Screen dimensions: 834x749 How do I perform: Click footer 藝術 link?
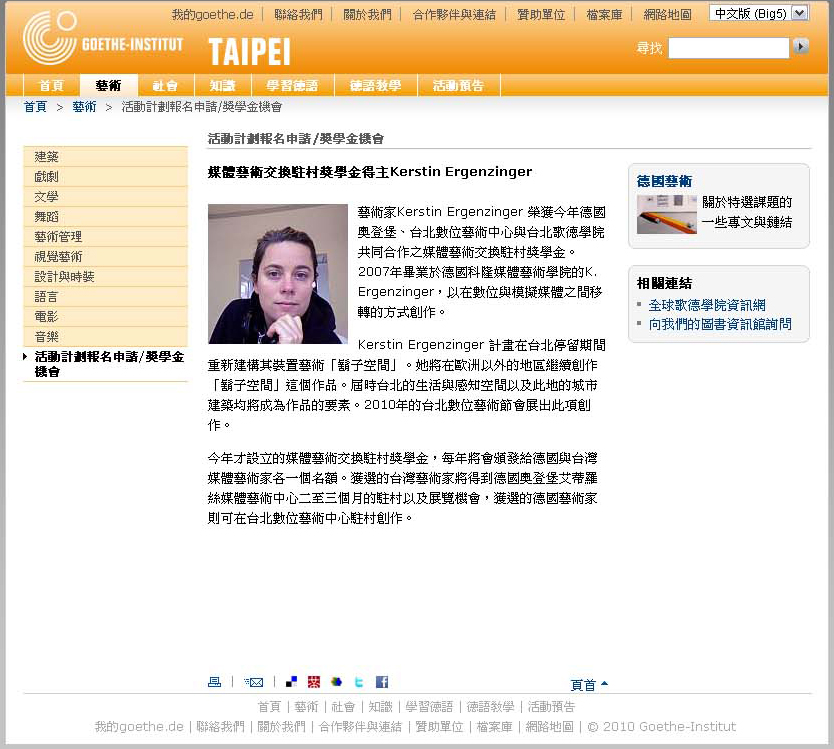tap(306, 707)
